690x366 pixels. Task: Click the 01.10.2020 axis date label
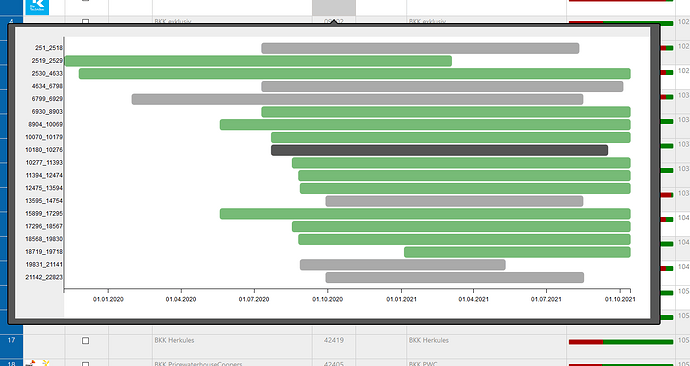tap(327, 299)
